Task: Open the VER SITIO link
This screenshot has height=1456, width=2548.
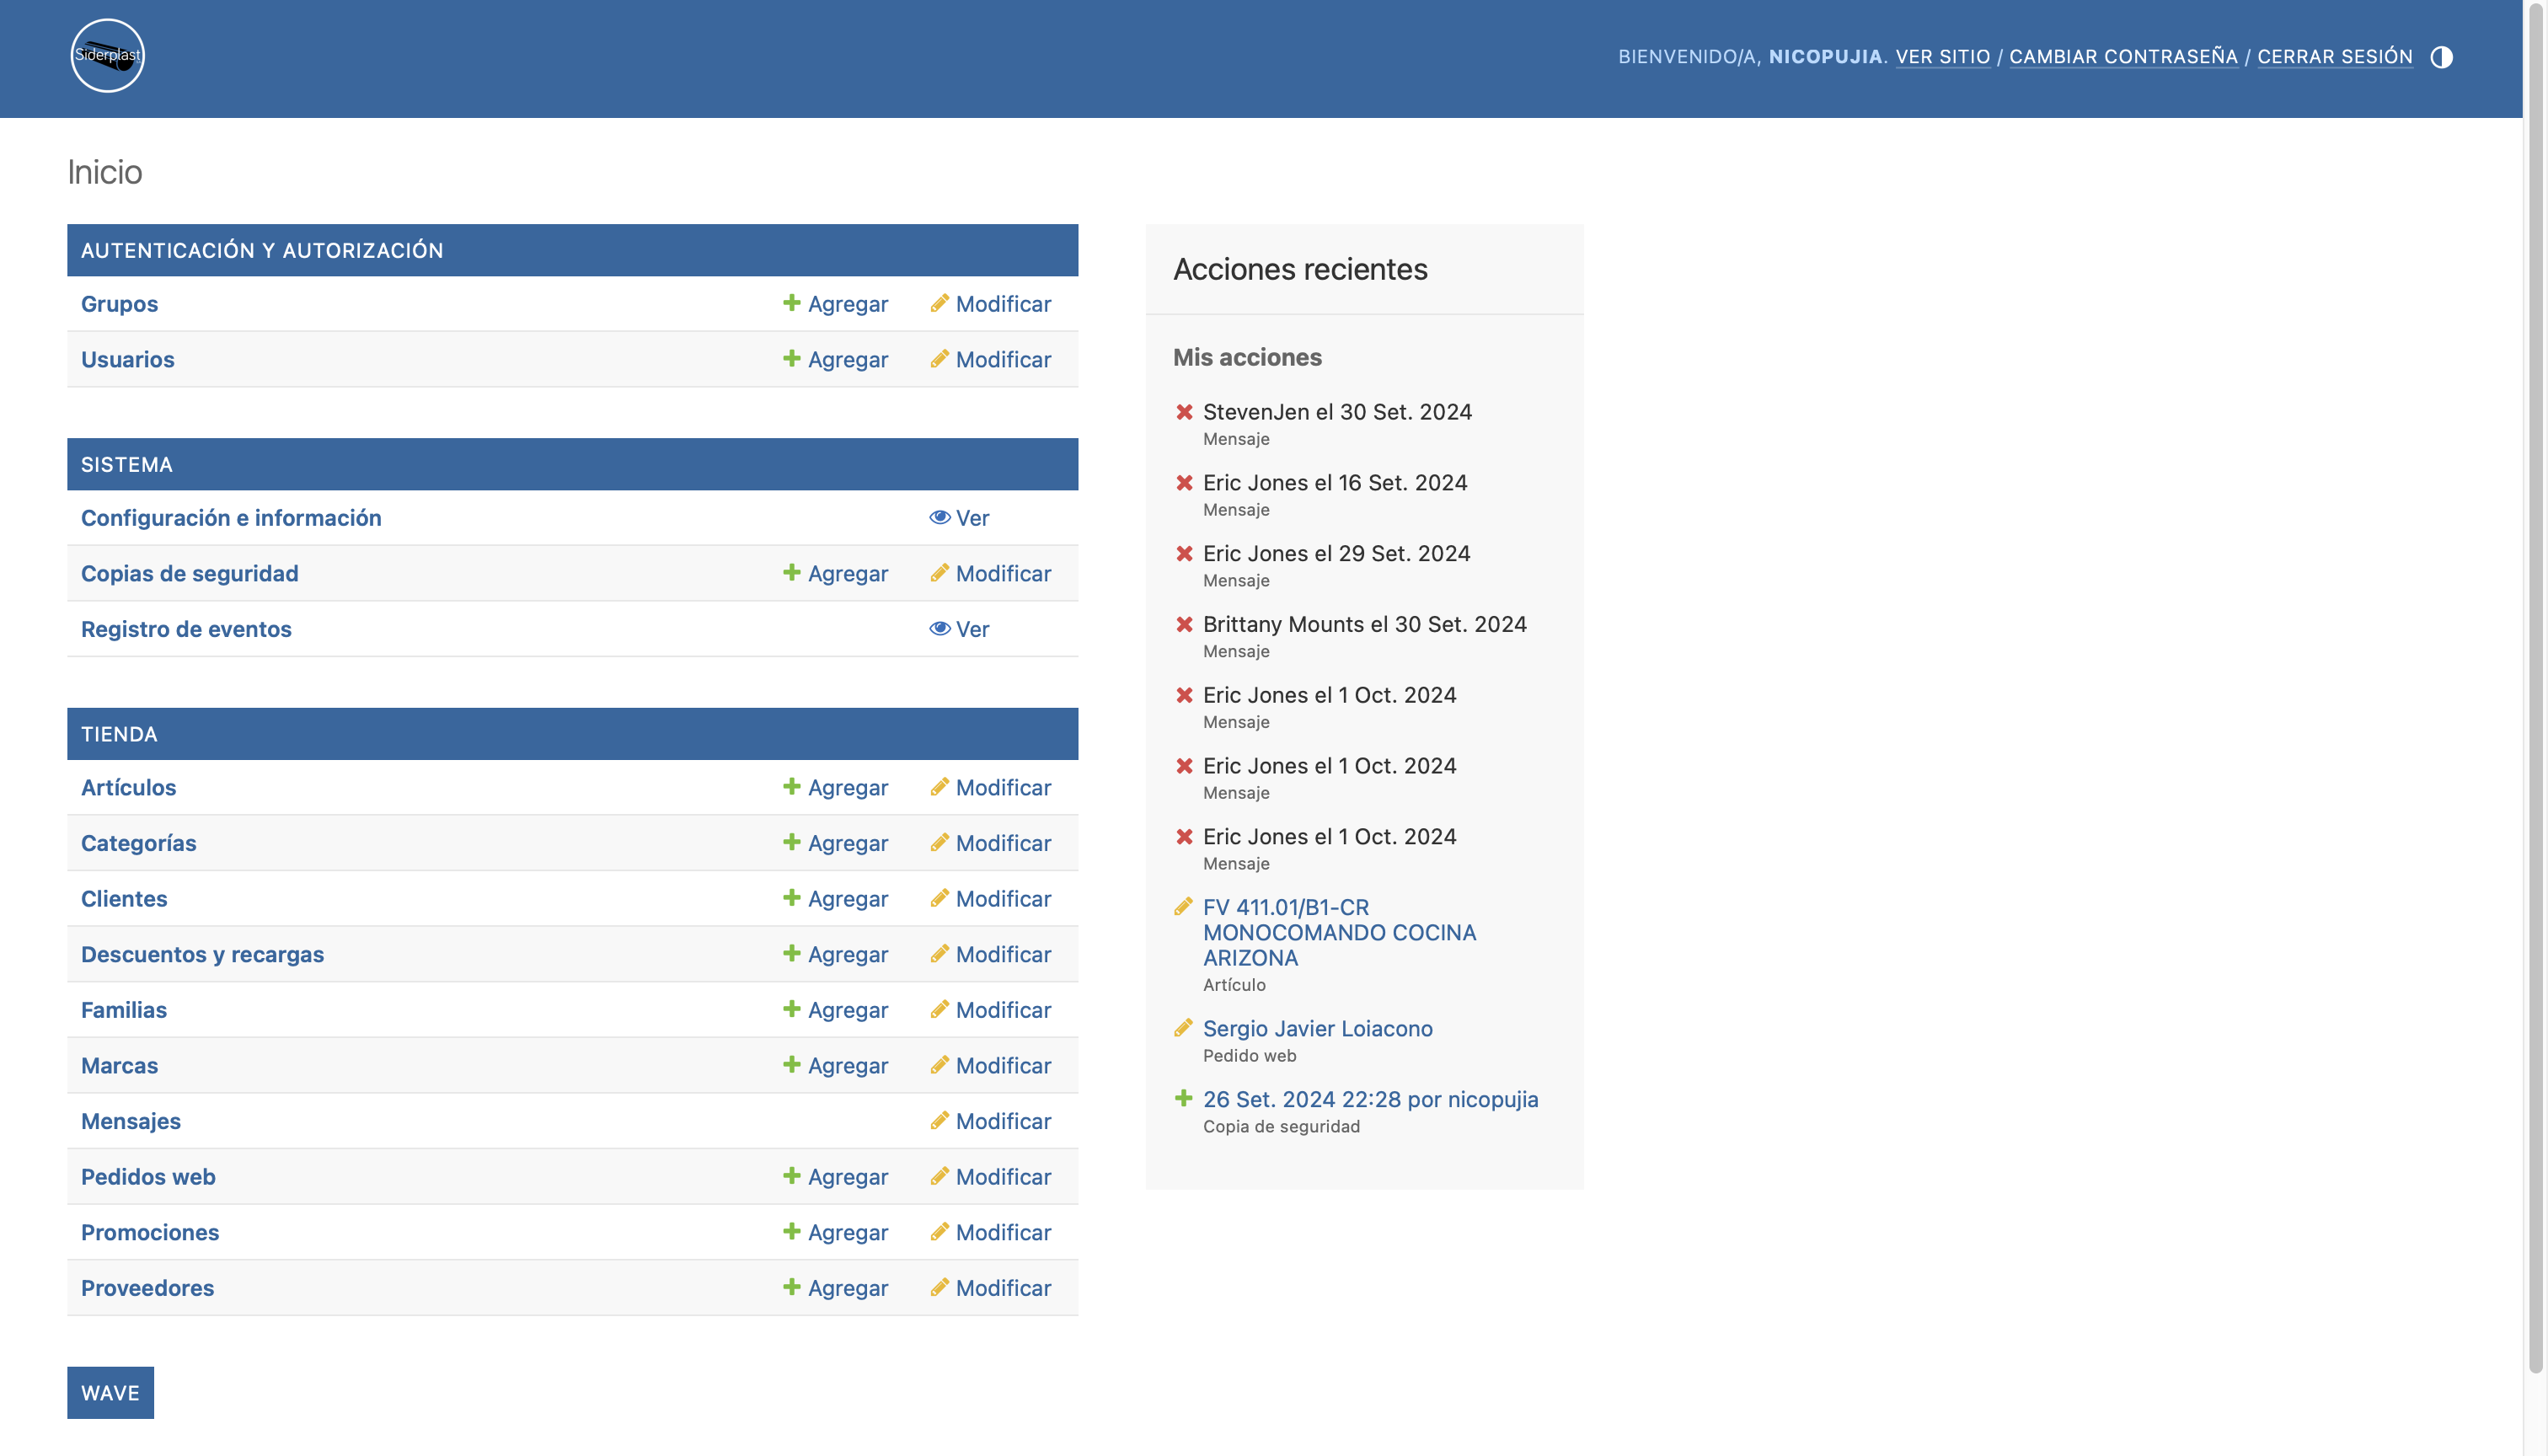Action: coord(1942,57)
